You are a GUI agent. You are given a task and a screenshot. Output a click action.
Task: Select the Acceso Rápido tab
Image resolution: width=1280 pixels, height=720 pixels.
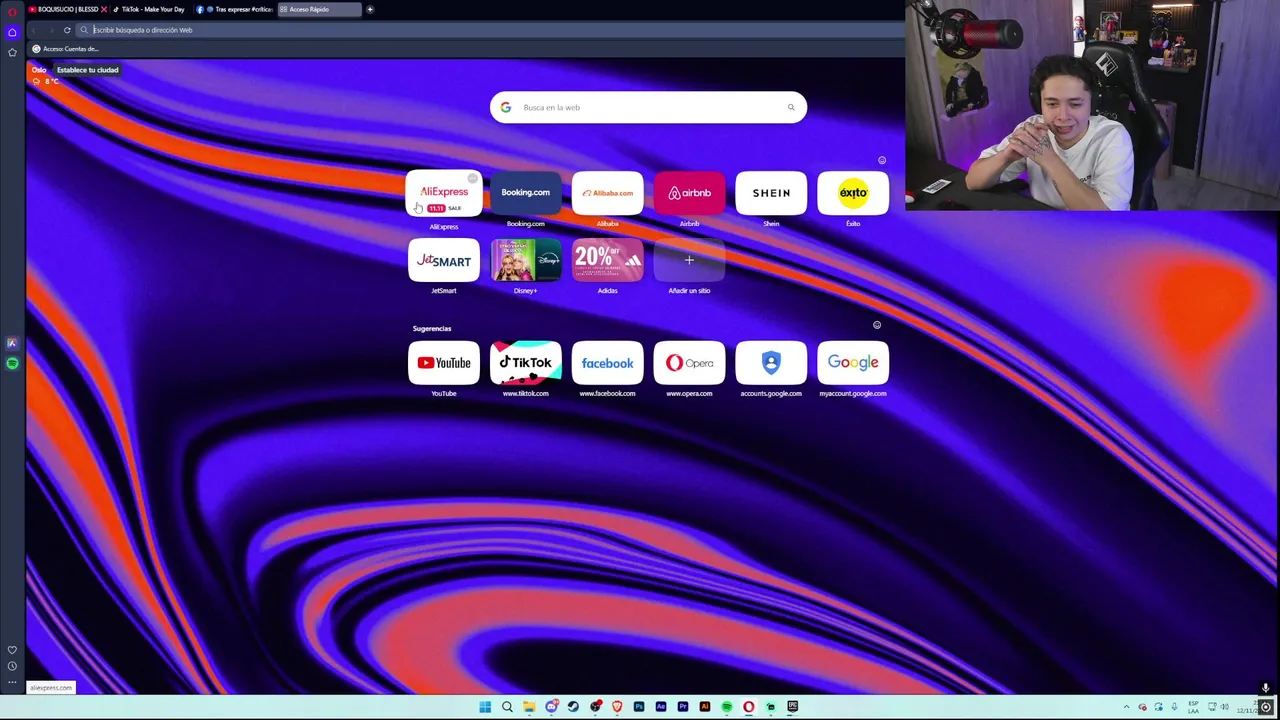(x=318, y=9)
